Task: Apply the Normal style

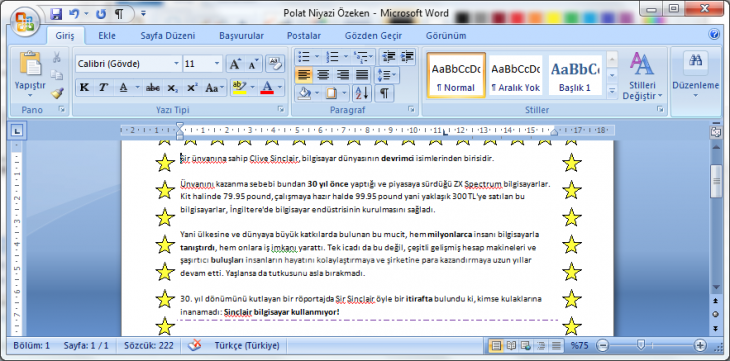Action: coord(456,75)
